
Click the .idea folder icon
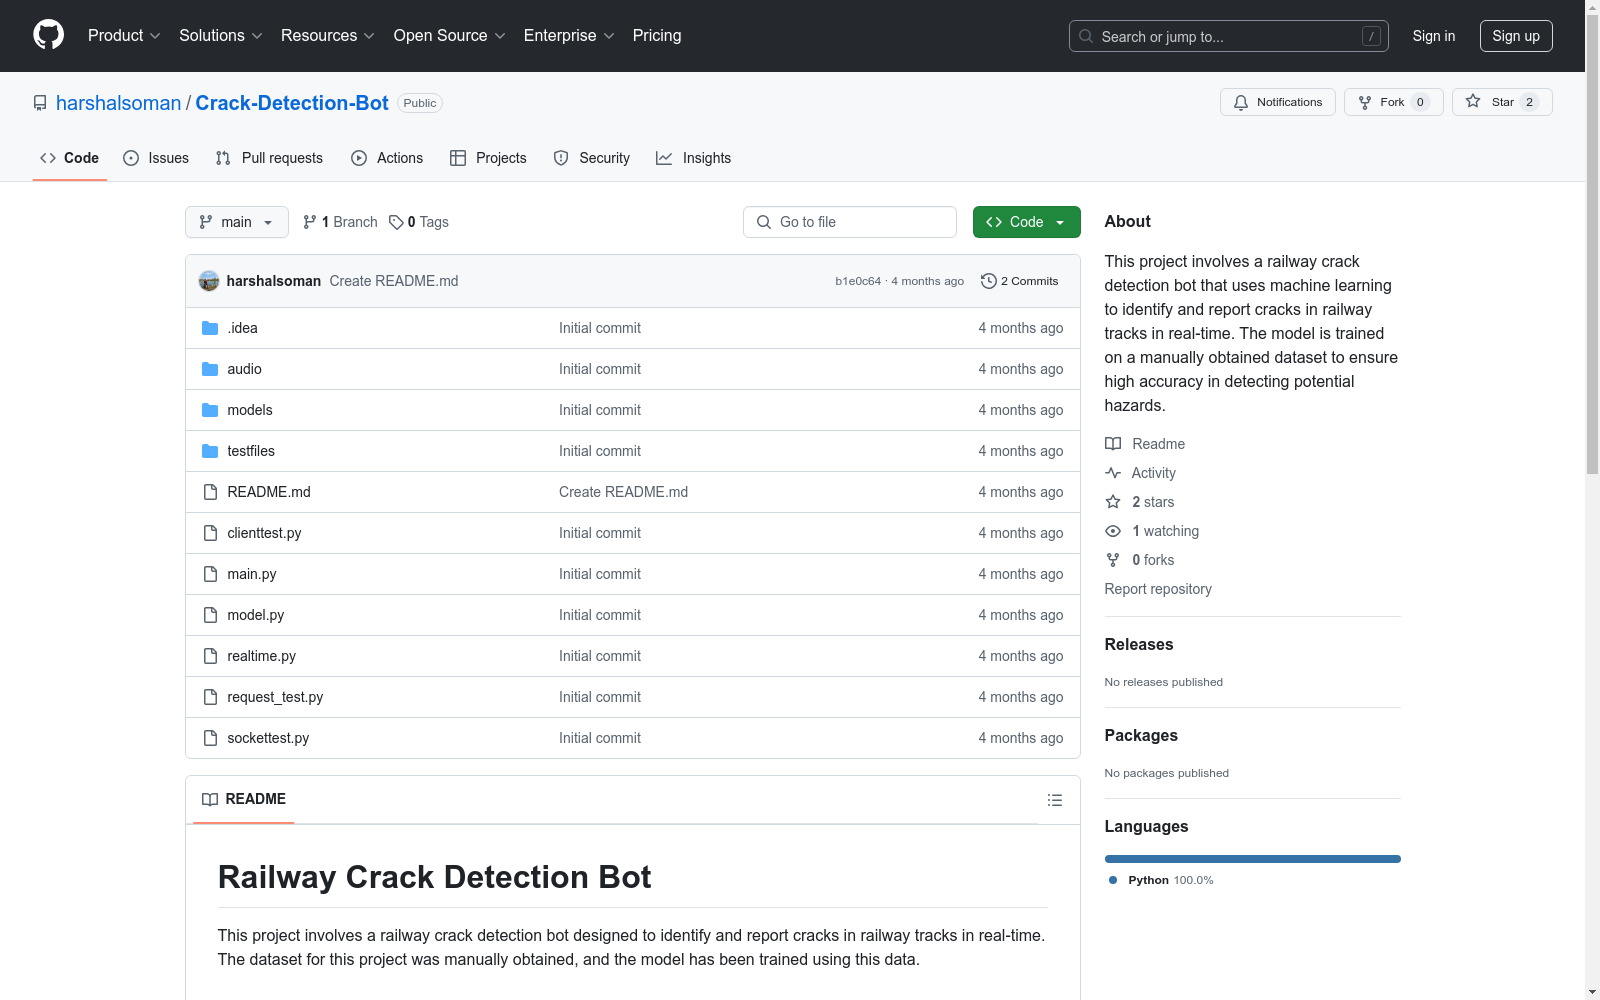point(210,328)
